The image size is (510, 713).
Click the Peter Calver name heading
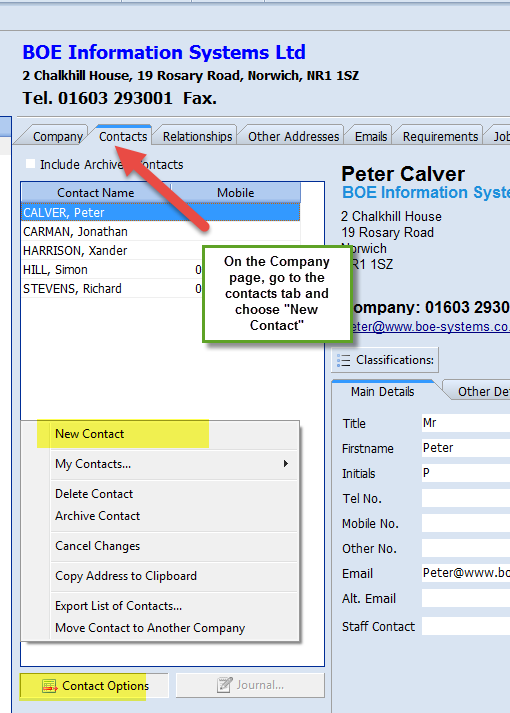403,174
